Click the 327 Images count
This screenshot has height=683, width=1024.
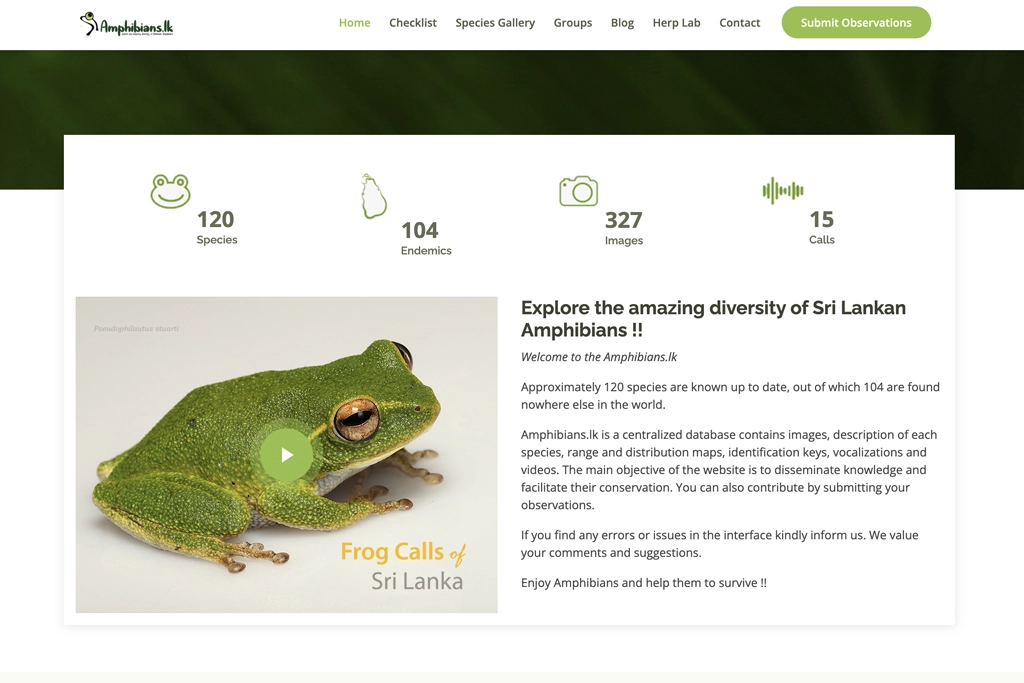pyautogui.click(x=623, y=220)
